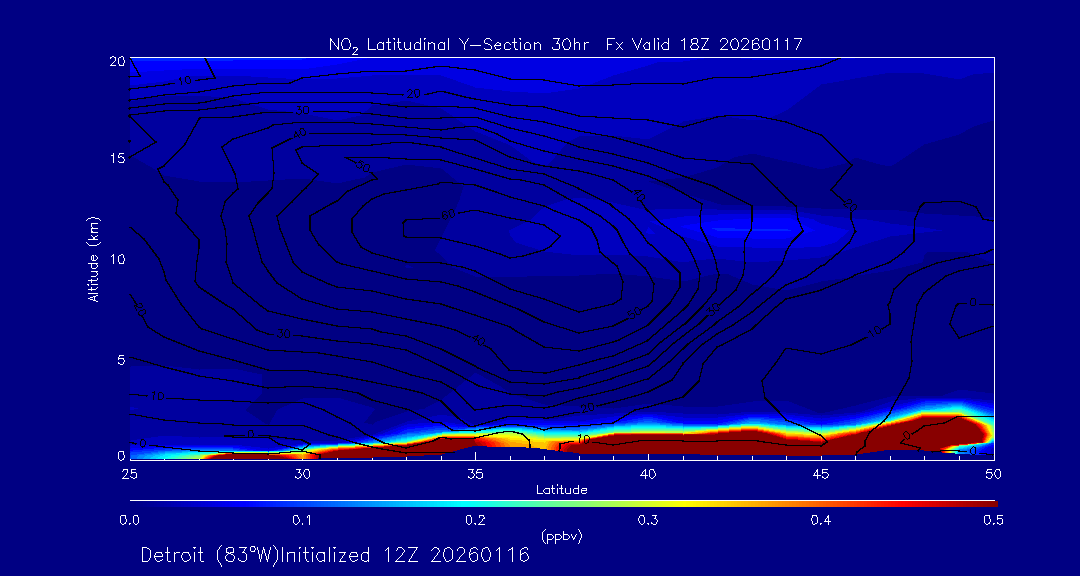Image resolution: width=1080 pixels, height=576 pixels.
Task: Click altitude axis tick label 15
Action: coord(117,158)
